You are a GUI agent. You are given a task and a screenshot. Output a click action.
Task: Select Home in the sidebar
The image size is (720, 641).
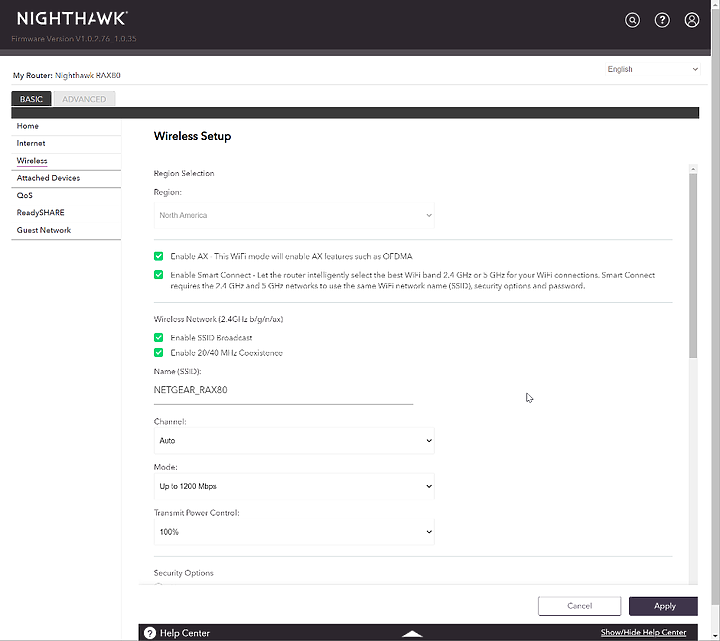coord(28,126)
